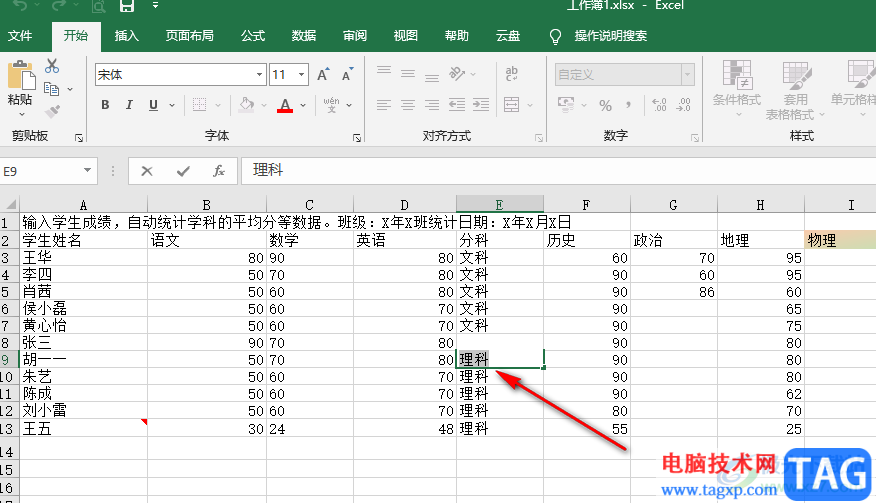
Task: Click the Select All corner triangle
Action: pos(10,203)
